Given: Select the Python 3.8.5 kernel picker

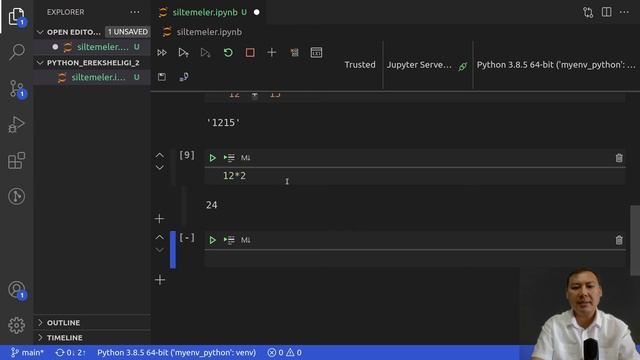Looking at the screenshot, I should click(556, 65).
